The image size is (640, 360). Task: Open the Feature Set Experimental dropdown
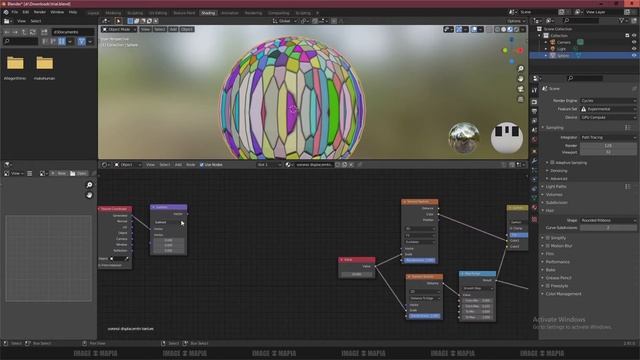click(608, 109)
